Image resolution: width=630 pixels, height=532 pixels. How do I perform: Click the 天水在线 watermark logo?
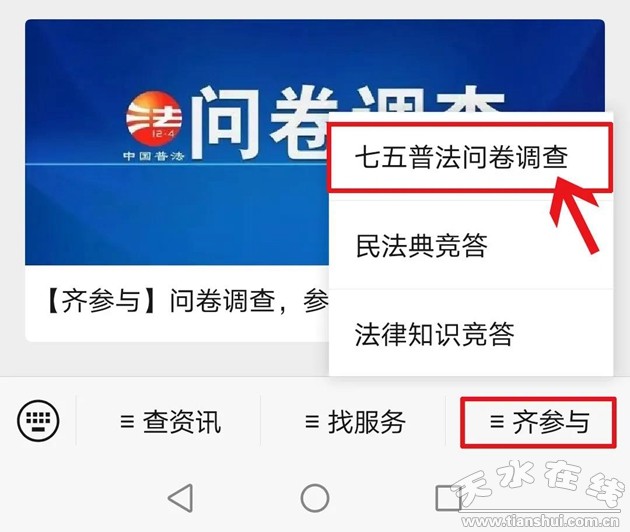coord(538,485)
